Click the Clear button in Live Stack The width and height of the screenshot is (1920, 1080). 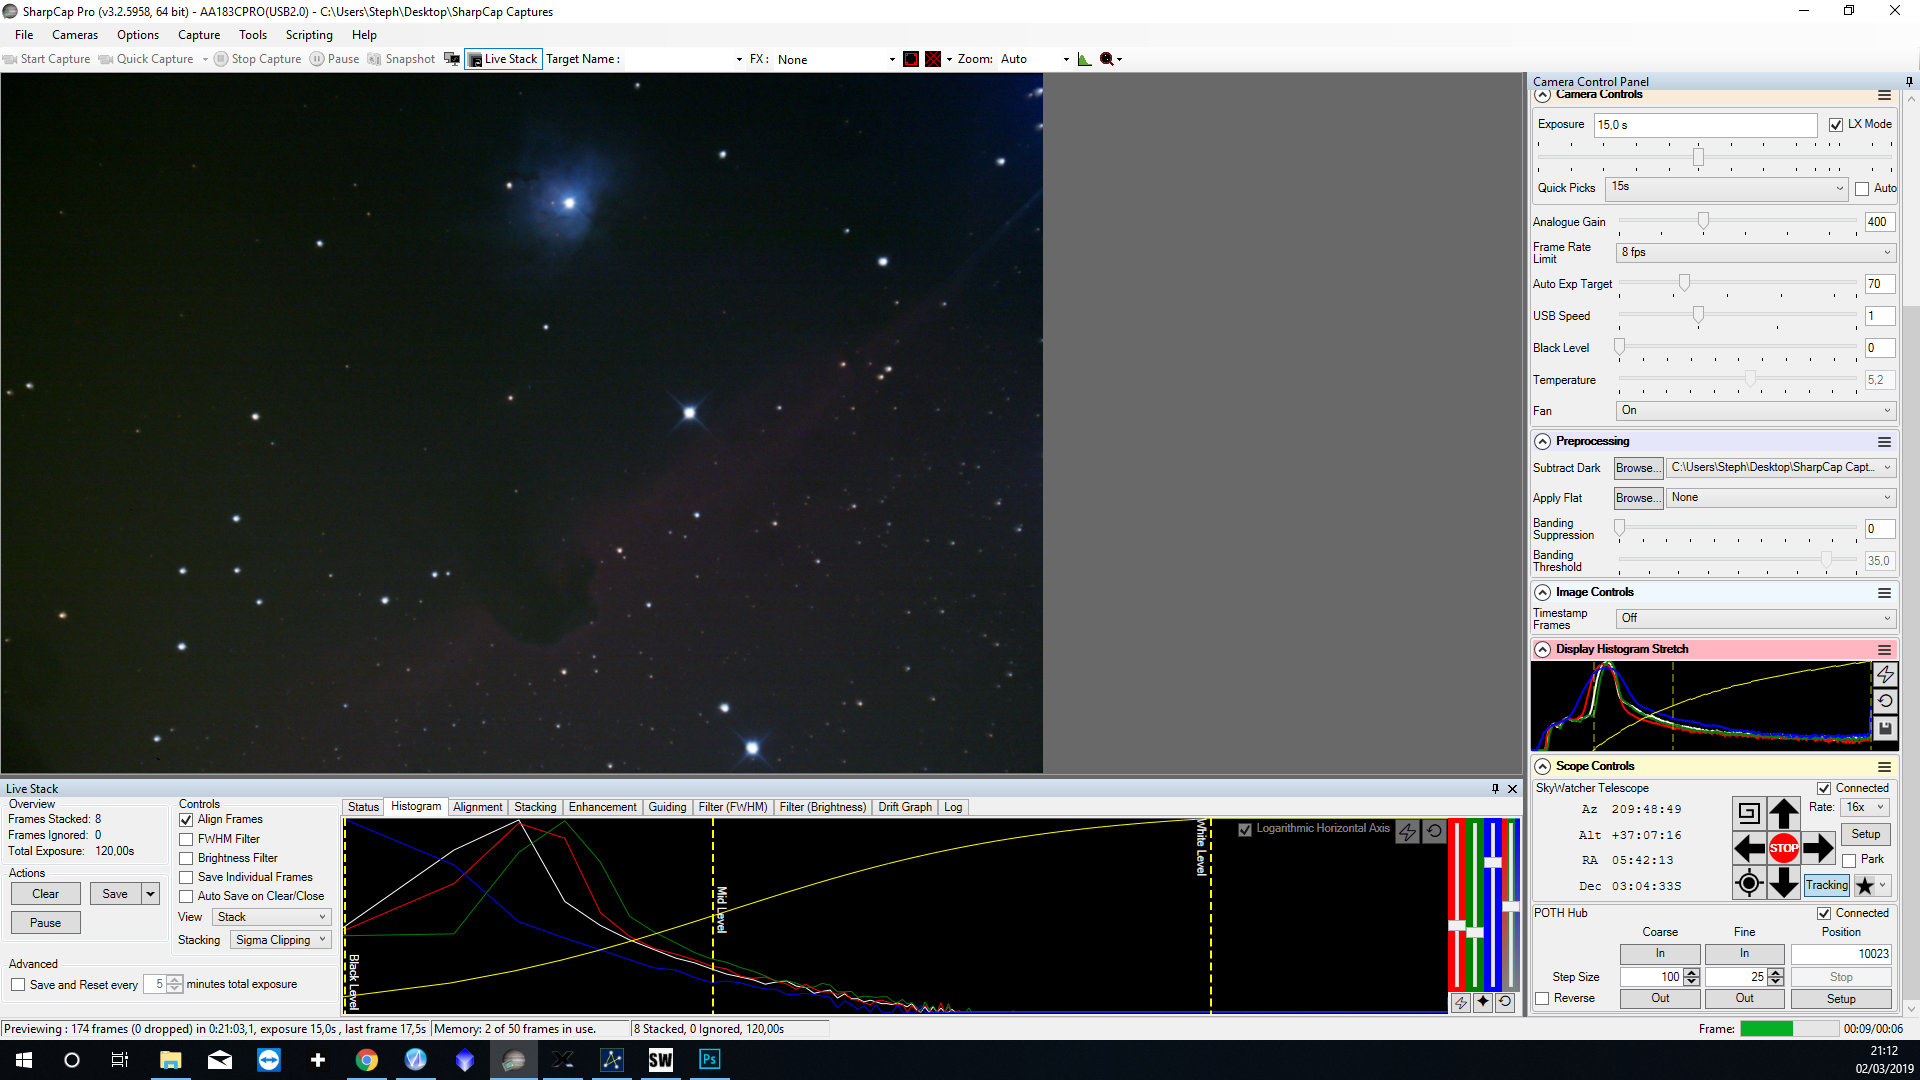click(x=45, y=894)
